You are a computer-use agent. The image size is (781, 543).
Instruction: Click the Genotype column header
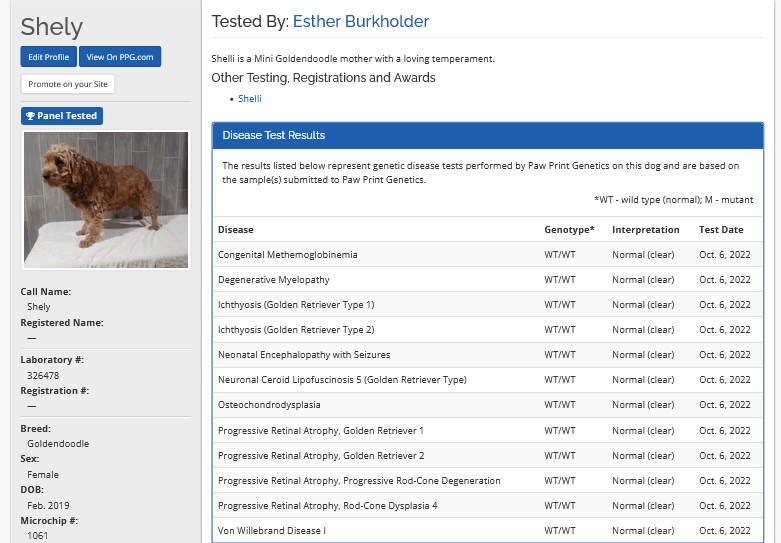click(568, 230)
